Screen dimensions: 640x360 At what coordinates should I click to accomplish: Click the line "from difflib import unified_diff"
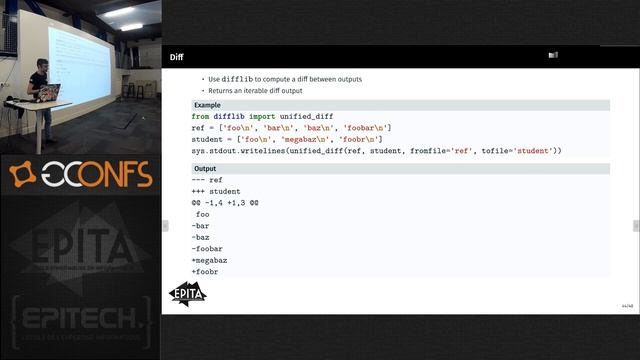[262, 117]
